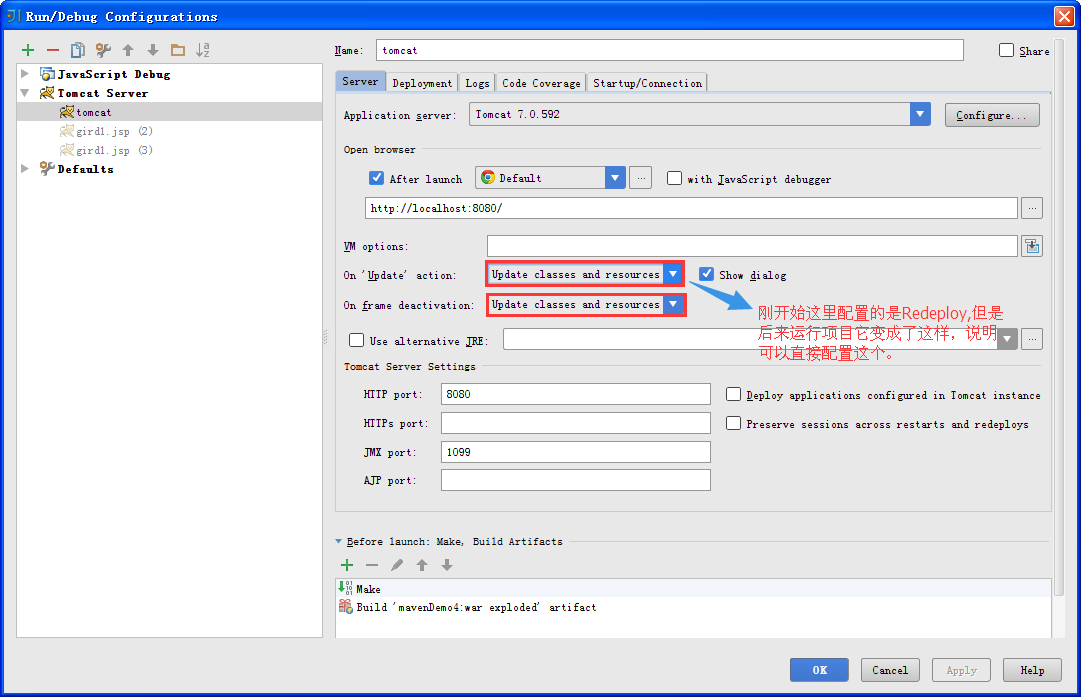The height and width of the screenshot is (697, 1081).
Task: Uncheck After launch option
Action: (x=376, y=178)
